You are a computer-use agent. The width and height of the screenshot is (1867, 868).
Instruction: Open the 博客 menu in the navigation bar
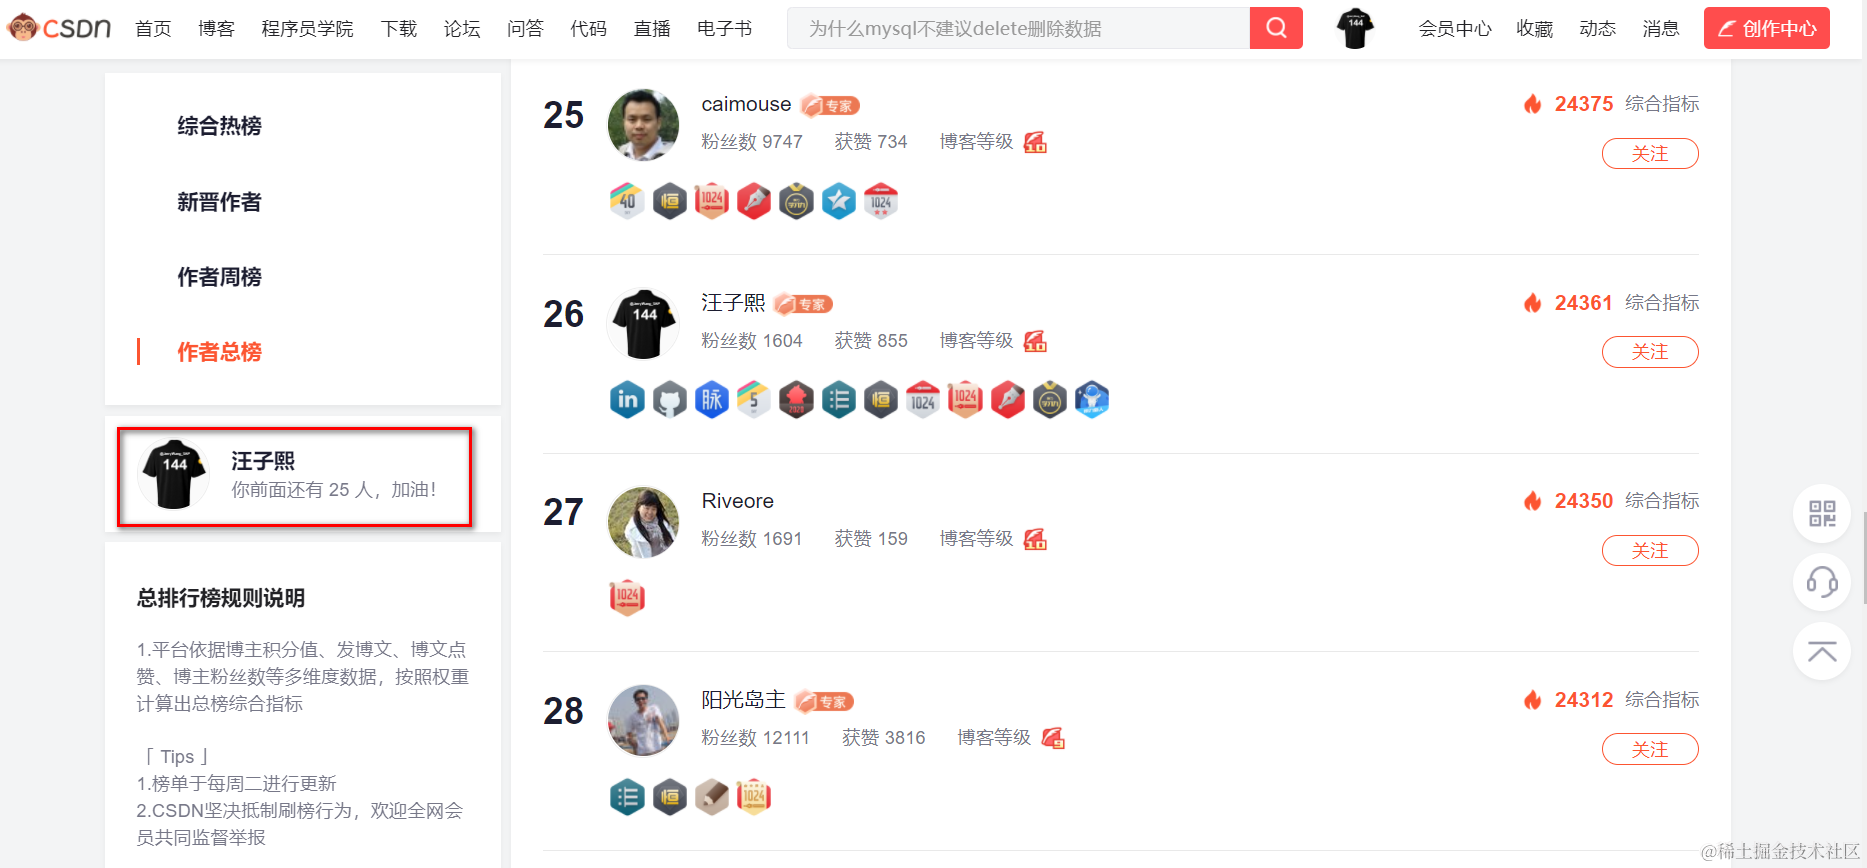click(216, 29)
